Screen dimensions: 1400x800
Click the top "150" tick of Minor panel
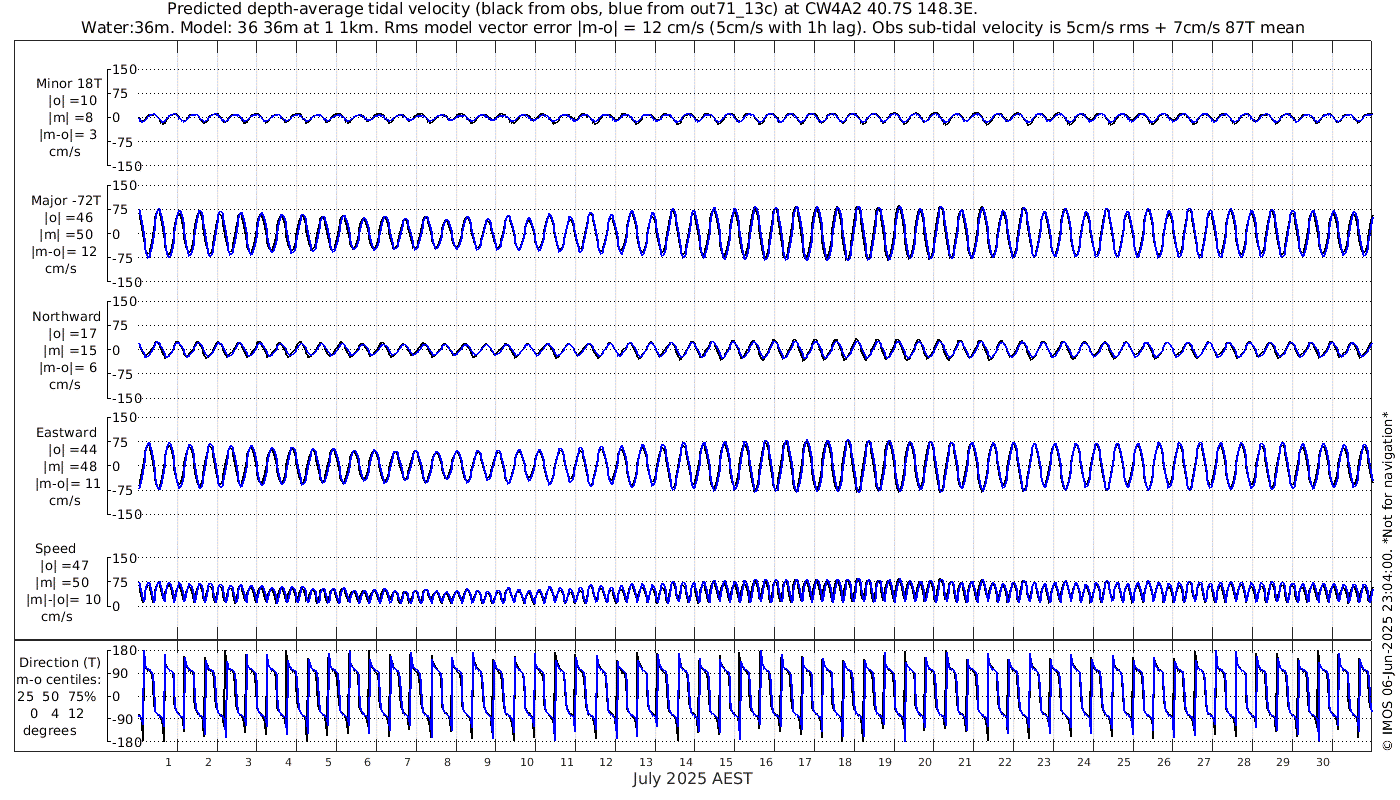tap(124, 69)
